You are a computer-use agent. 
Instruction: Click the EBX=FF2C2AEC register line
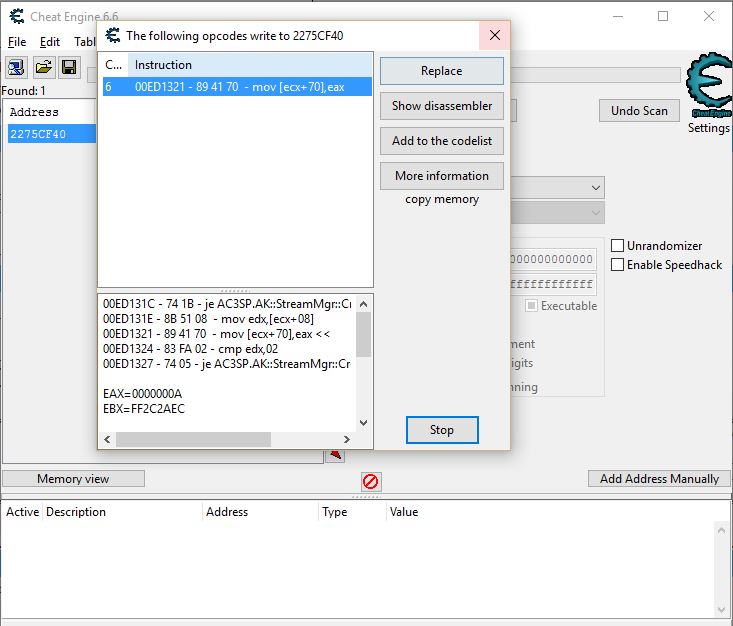point(144,409)
